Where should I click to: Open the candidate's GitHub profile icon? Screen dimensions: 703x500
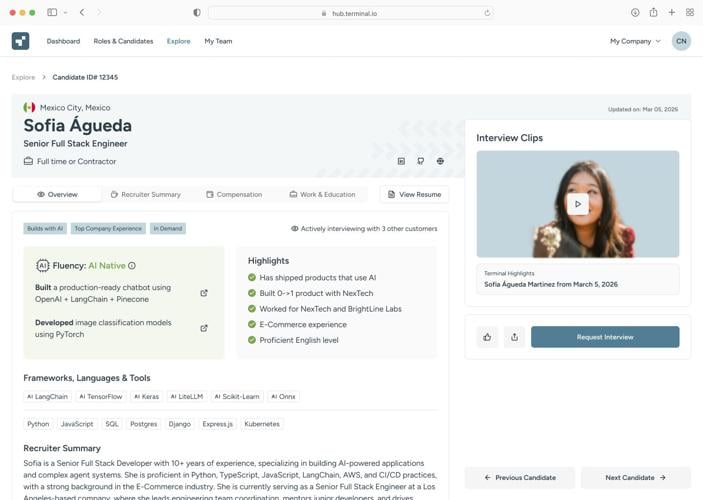[x=420, y=161]
